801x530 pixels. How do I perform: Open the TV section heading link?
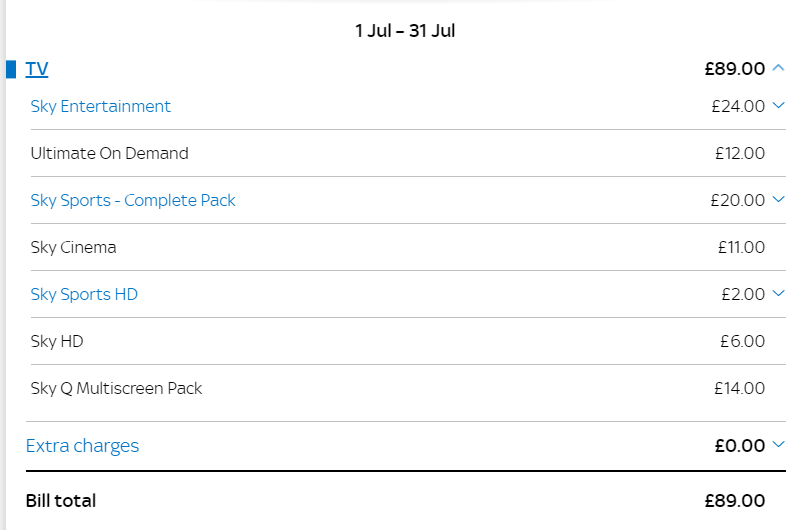coord(37,69)
